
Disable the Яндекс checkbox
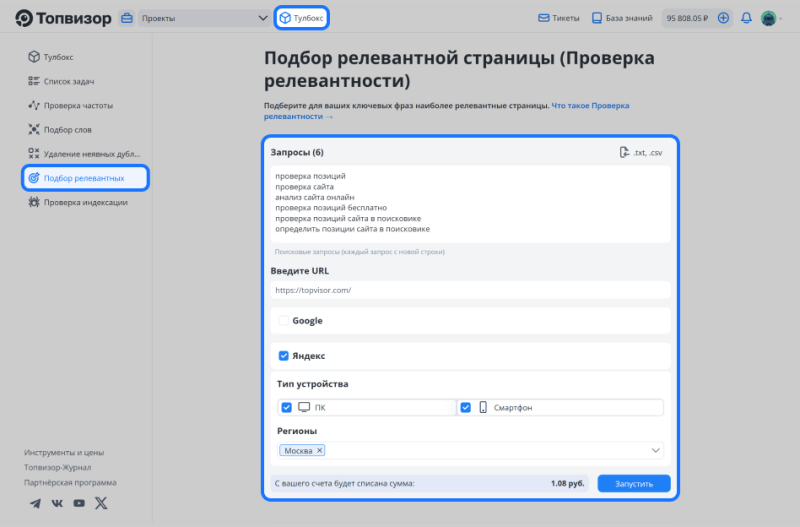(284, 356)
